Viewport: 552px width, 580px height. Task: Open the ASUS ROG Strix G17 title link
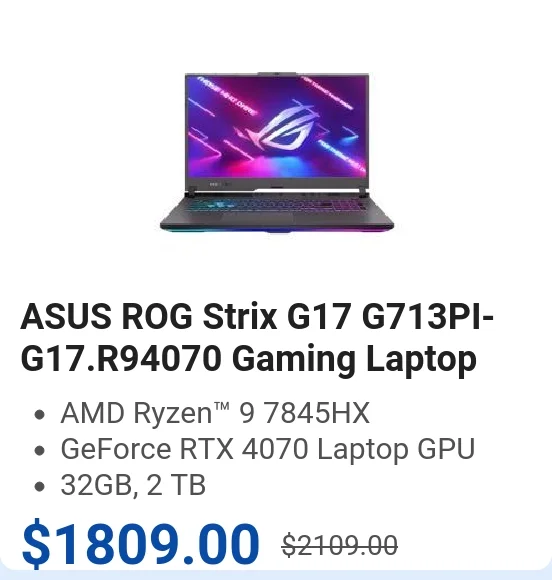[x=257, y=337]
